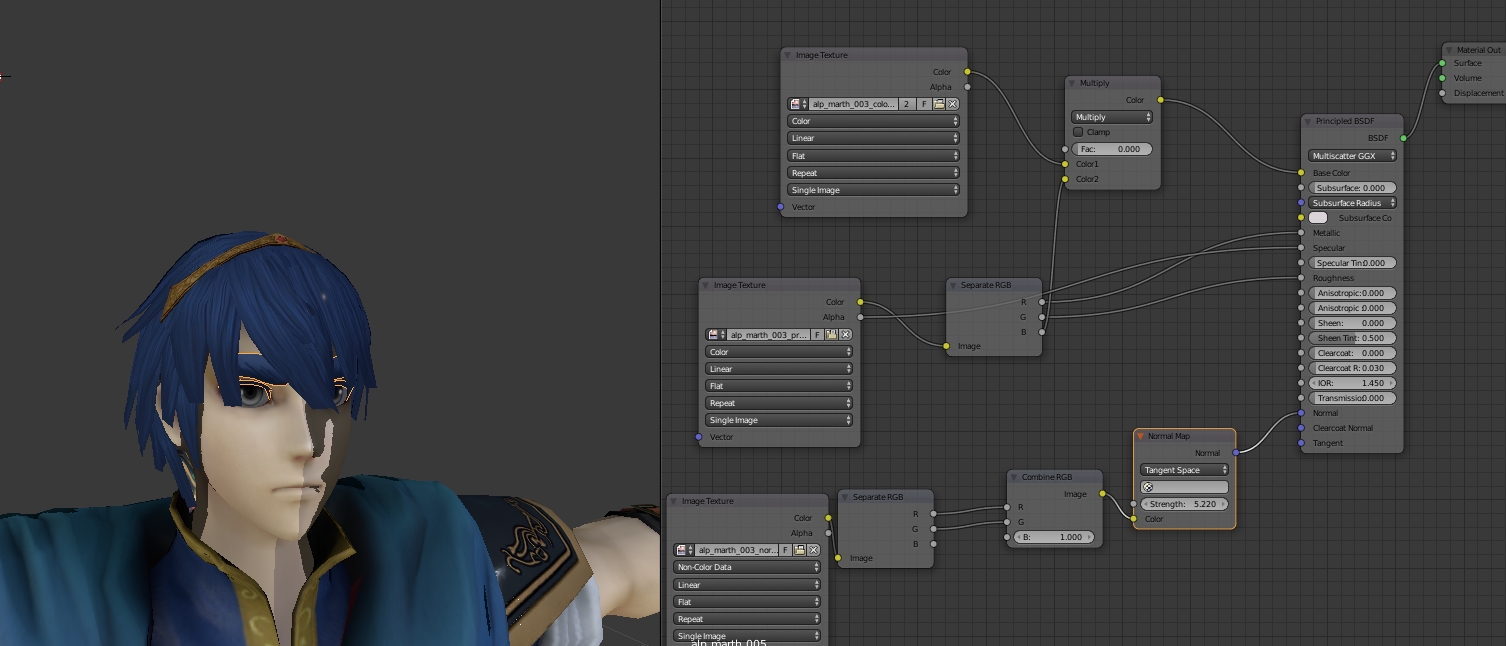Click the B value field in Combine RGB

point(1054,537)
